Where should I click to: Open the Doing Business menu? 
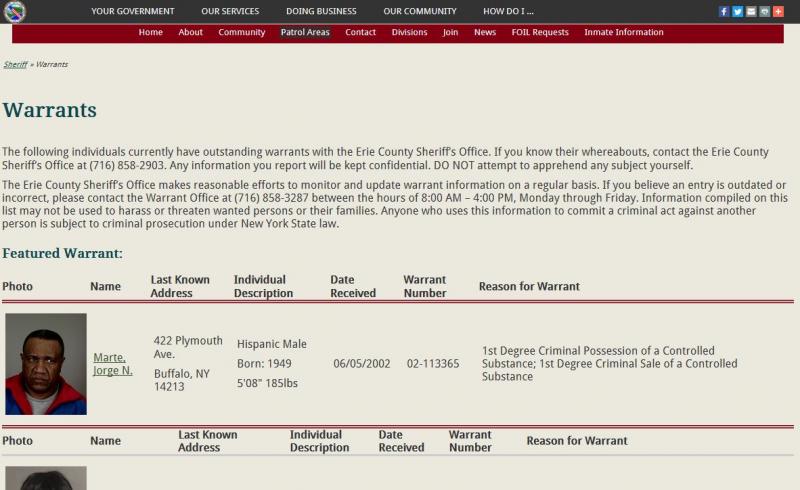[321, 11]
